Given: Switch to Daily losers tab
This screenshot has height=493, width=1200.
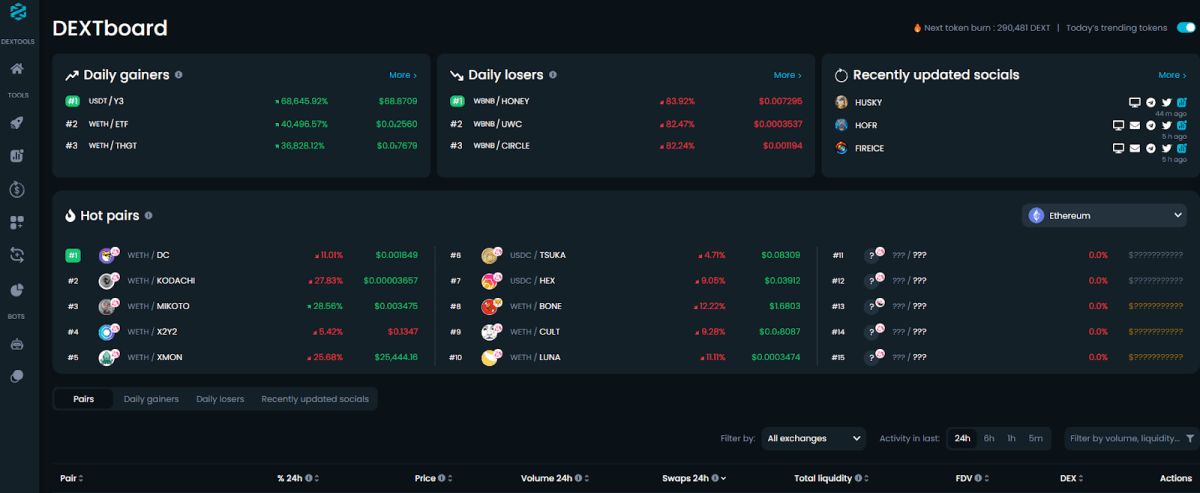Looking at the screenshot, I should 220,399.
